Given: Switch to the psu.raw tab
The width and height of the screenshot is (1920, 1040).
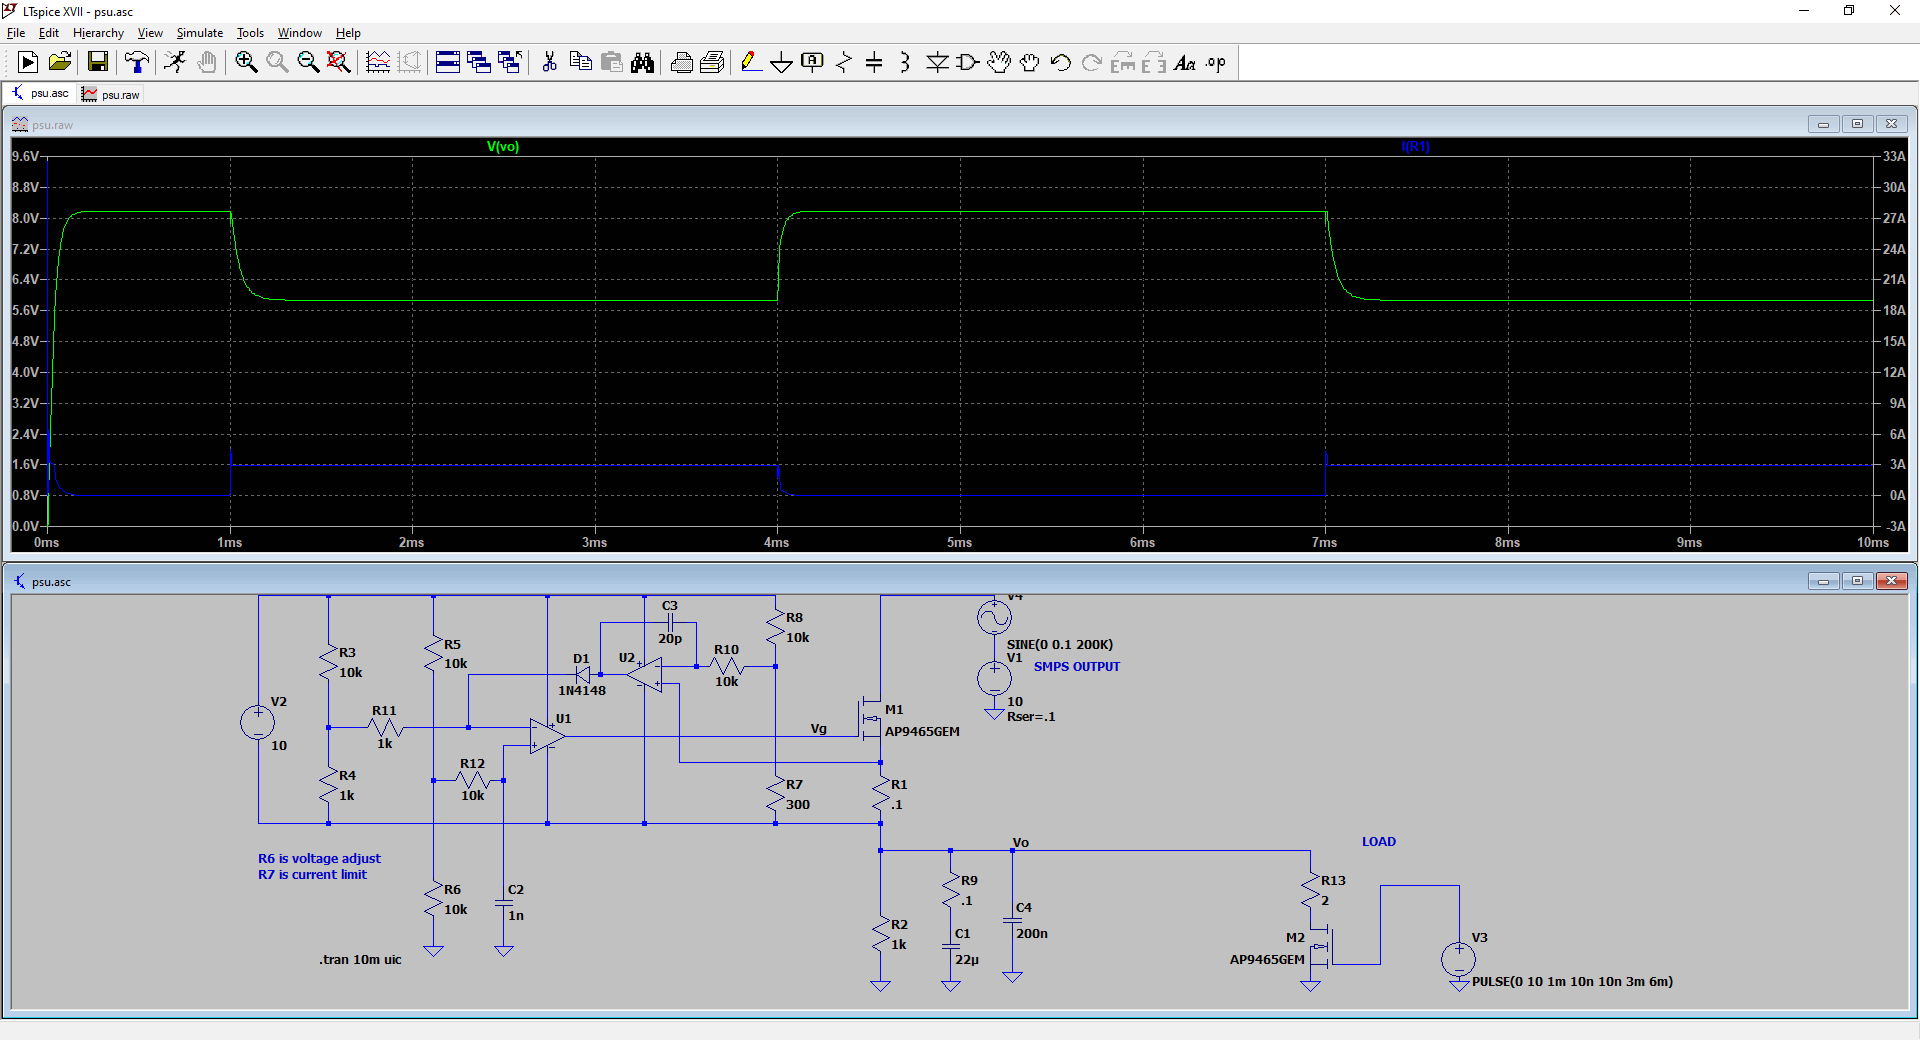Looking at the screenshot, I should [x=111, y=94].
